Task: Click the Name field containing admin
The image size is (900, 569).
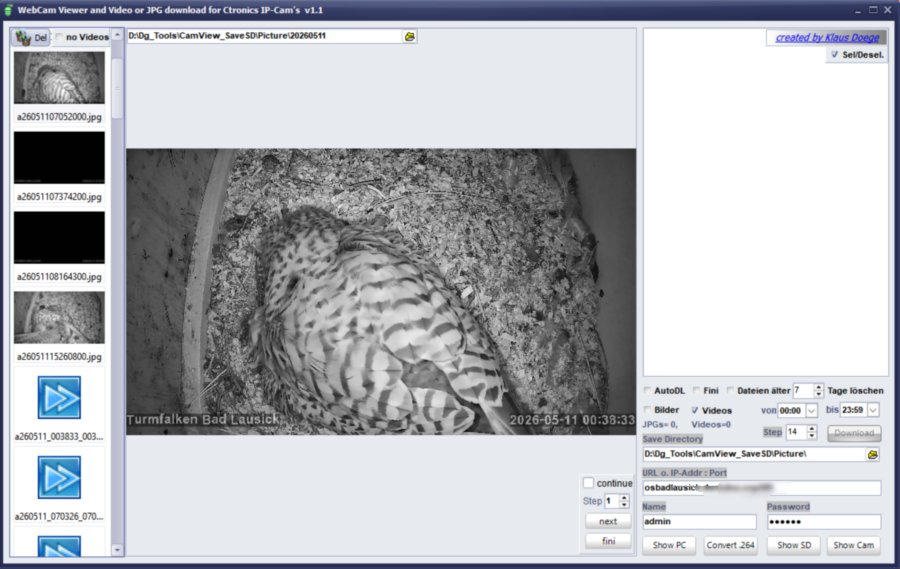Action: click(699, 521)
